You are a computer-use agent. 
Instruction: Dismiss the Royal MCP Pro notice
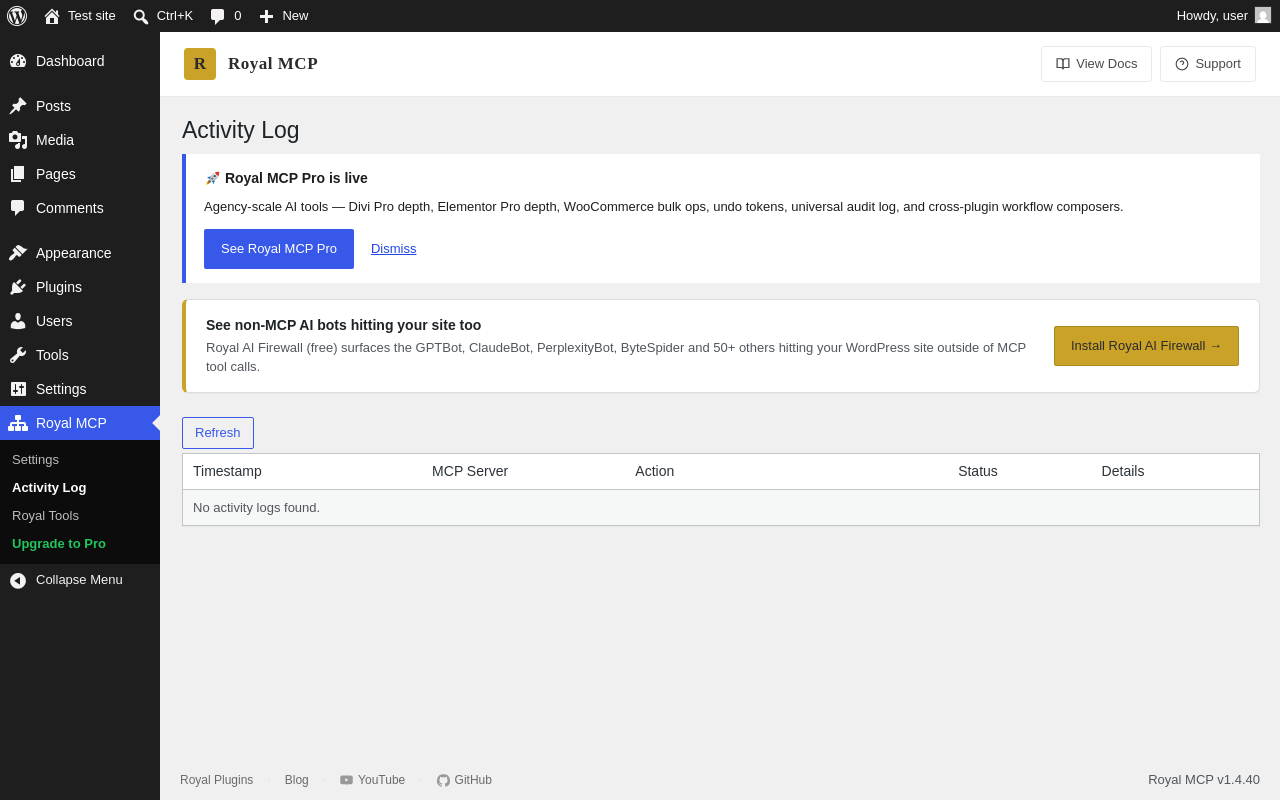pos(393,249)
